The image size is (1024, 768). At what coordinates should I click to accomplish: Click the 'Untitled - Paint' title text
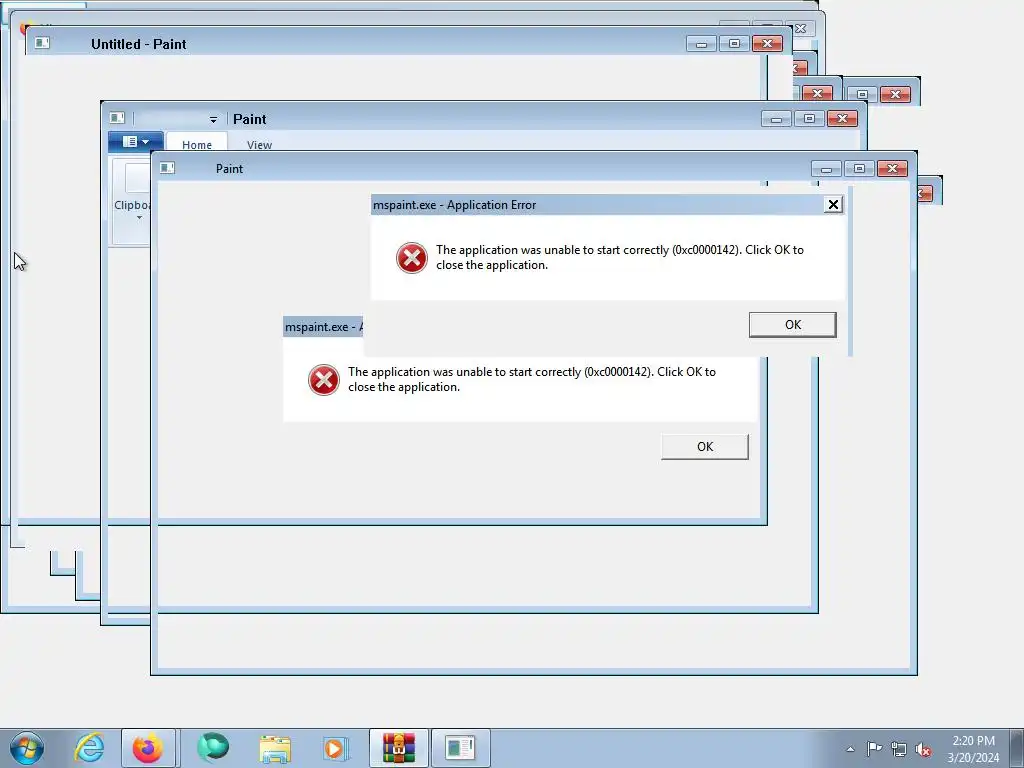(138, 44)
